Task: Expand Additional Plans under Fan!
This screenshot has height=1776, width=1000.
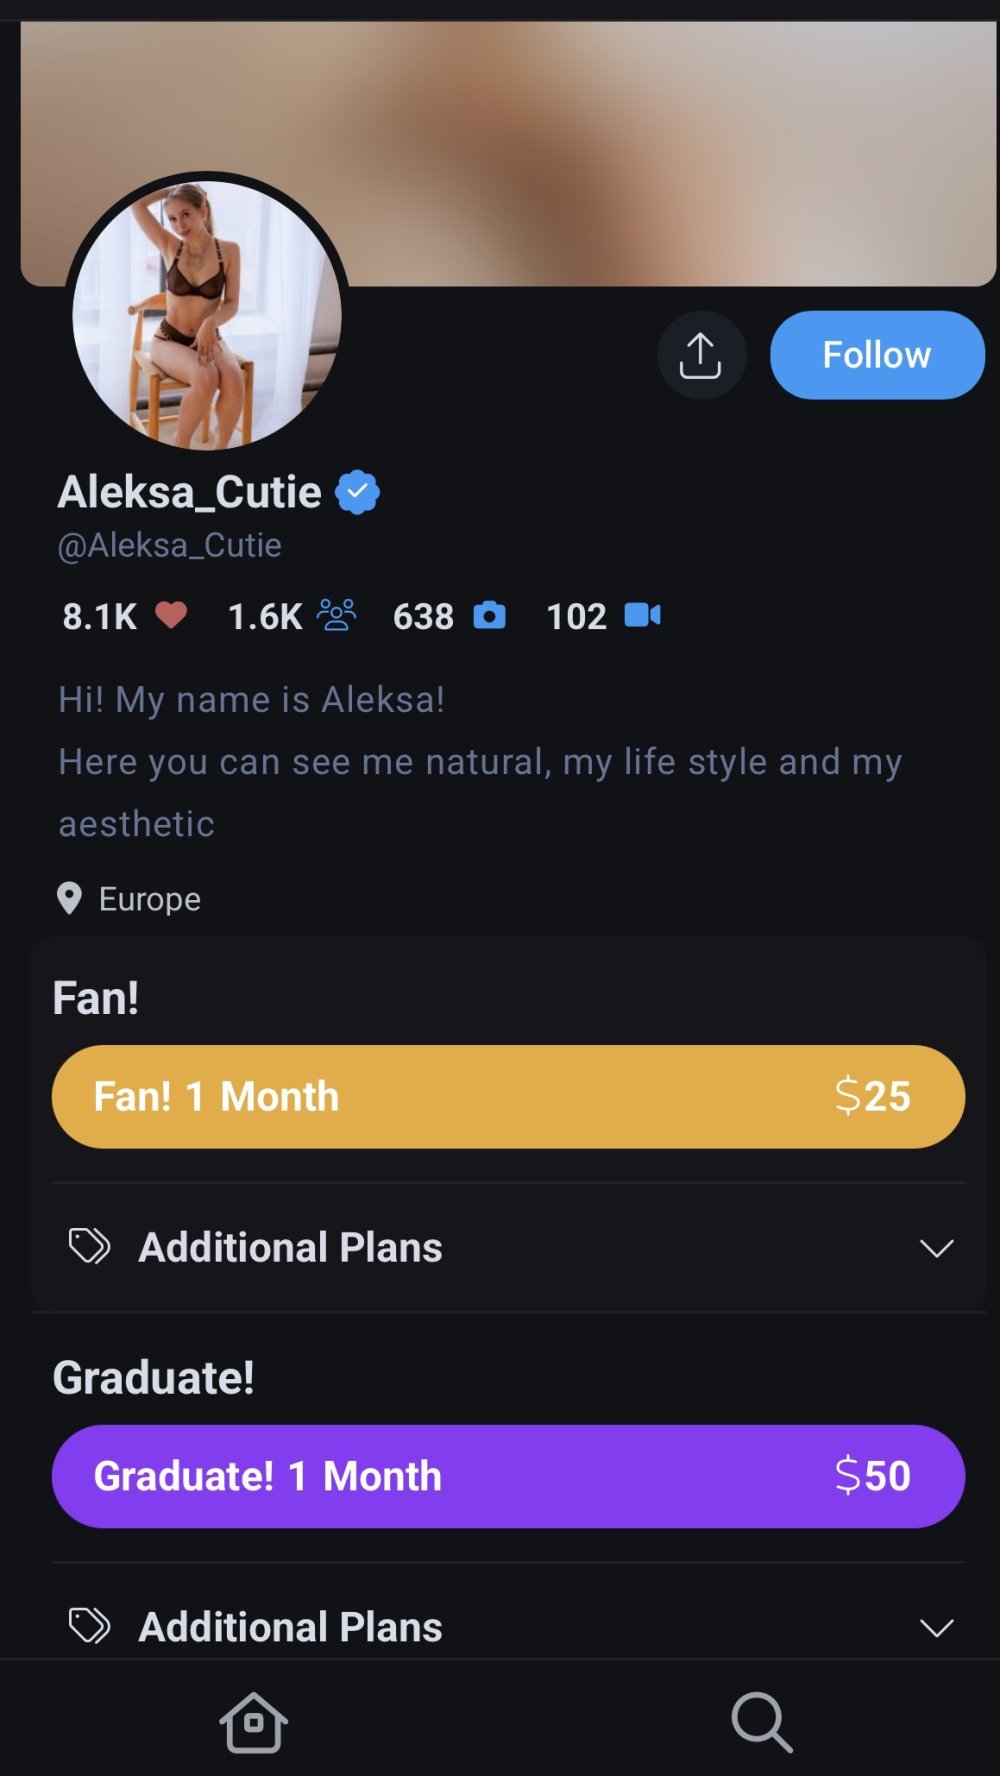Action: [290, 1247]
